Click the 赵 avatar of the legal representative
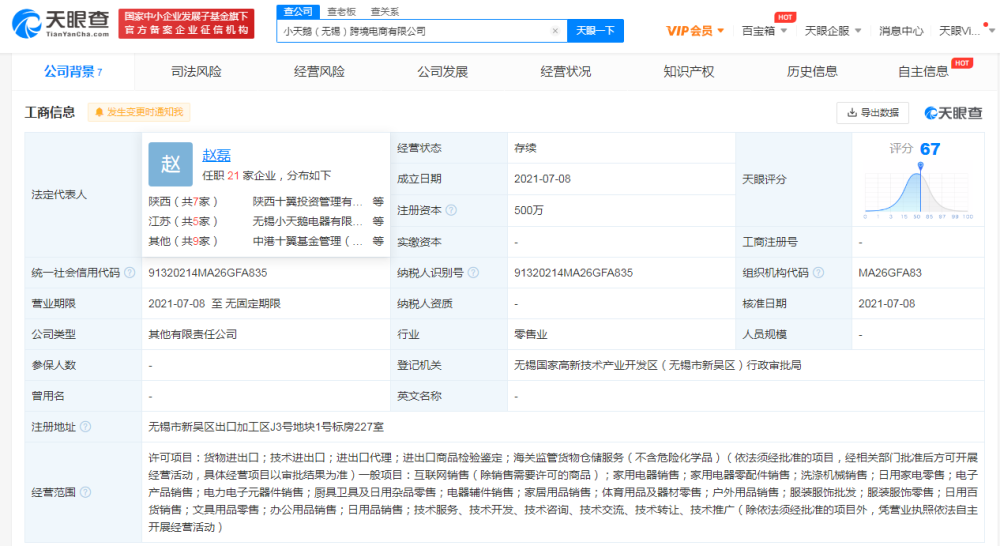Image resolution: width=1000 pixels, height=546 pixels. (170, 164)
